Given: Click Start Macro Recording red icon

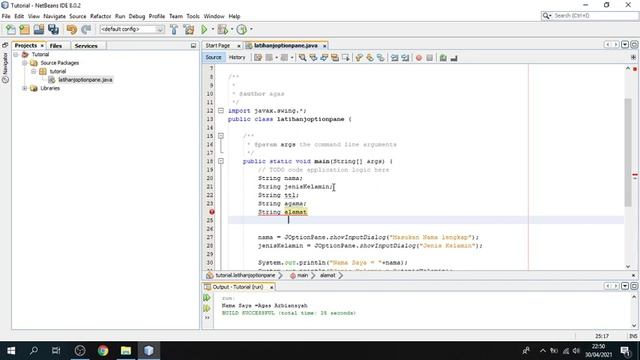Looking at the screenshot, I should [x=419, y=58].
